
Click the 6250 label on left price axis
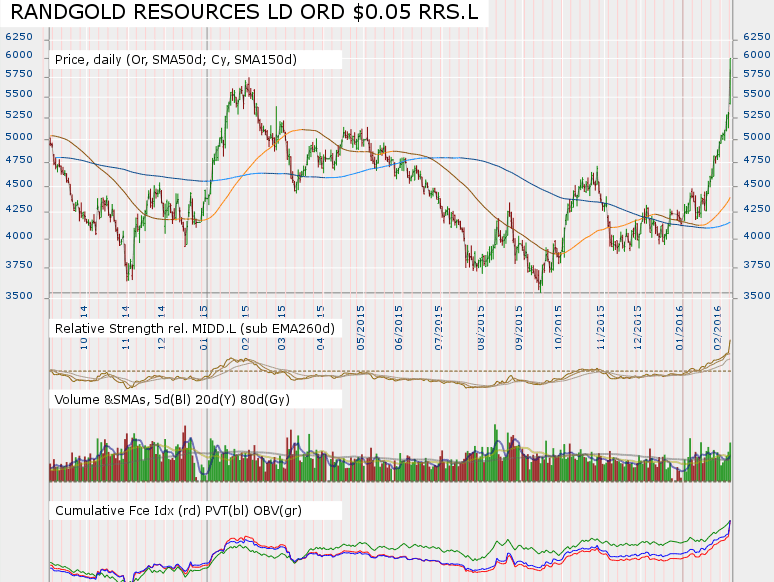point(19,36)
